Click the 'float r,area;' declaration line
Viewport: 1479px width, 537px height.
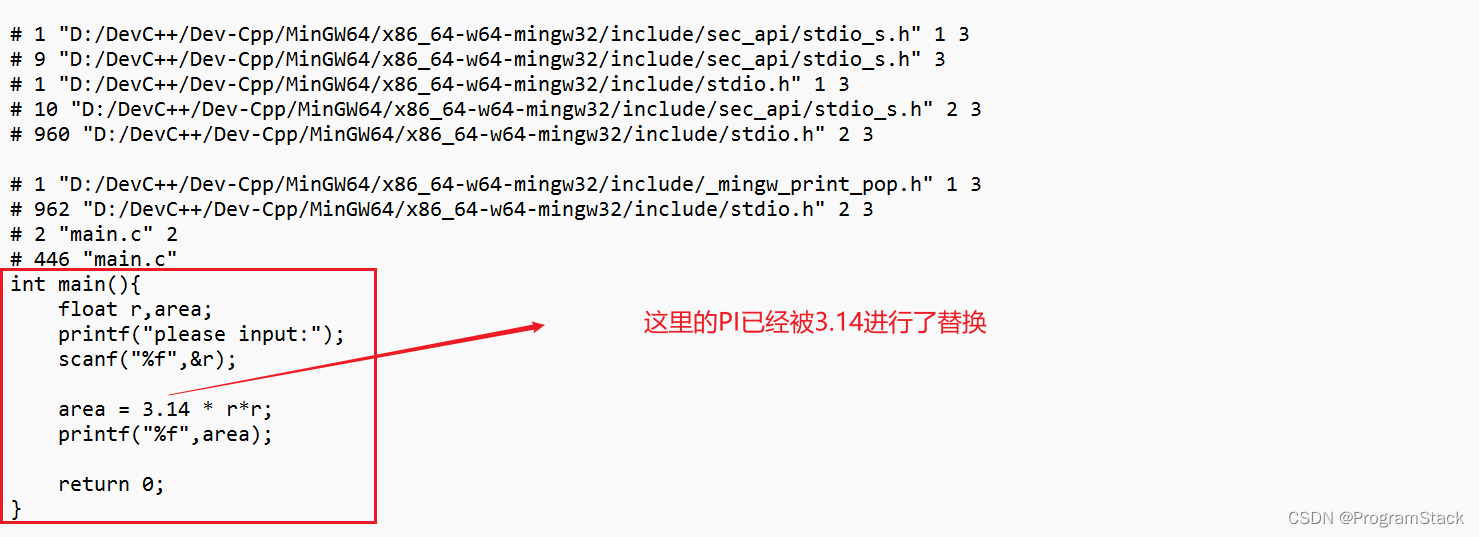point(135,309)
